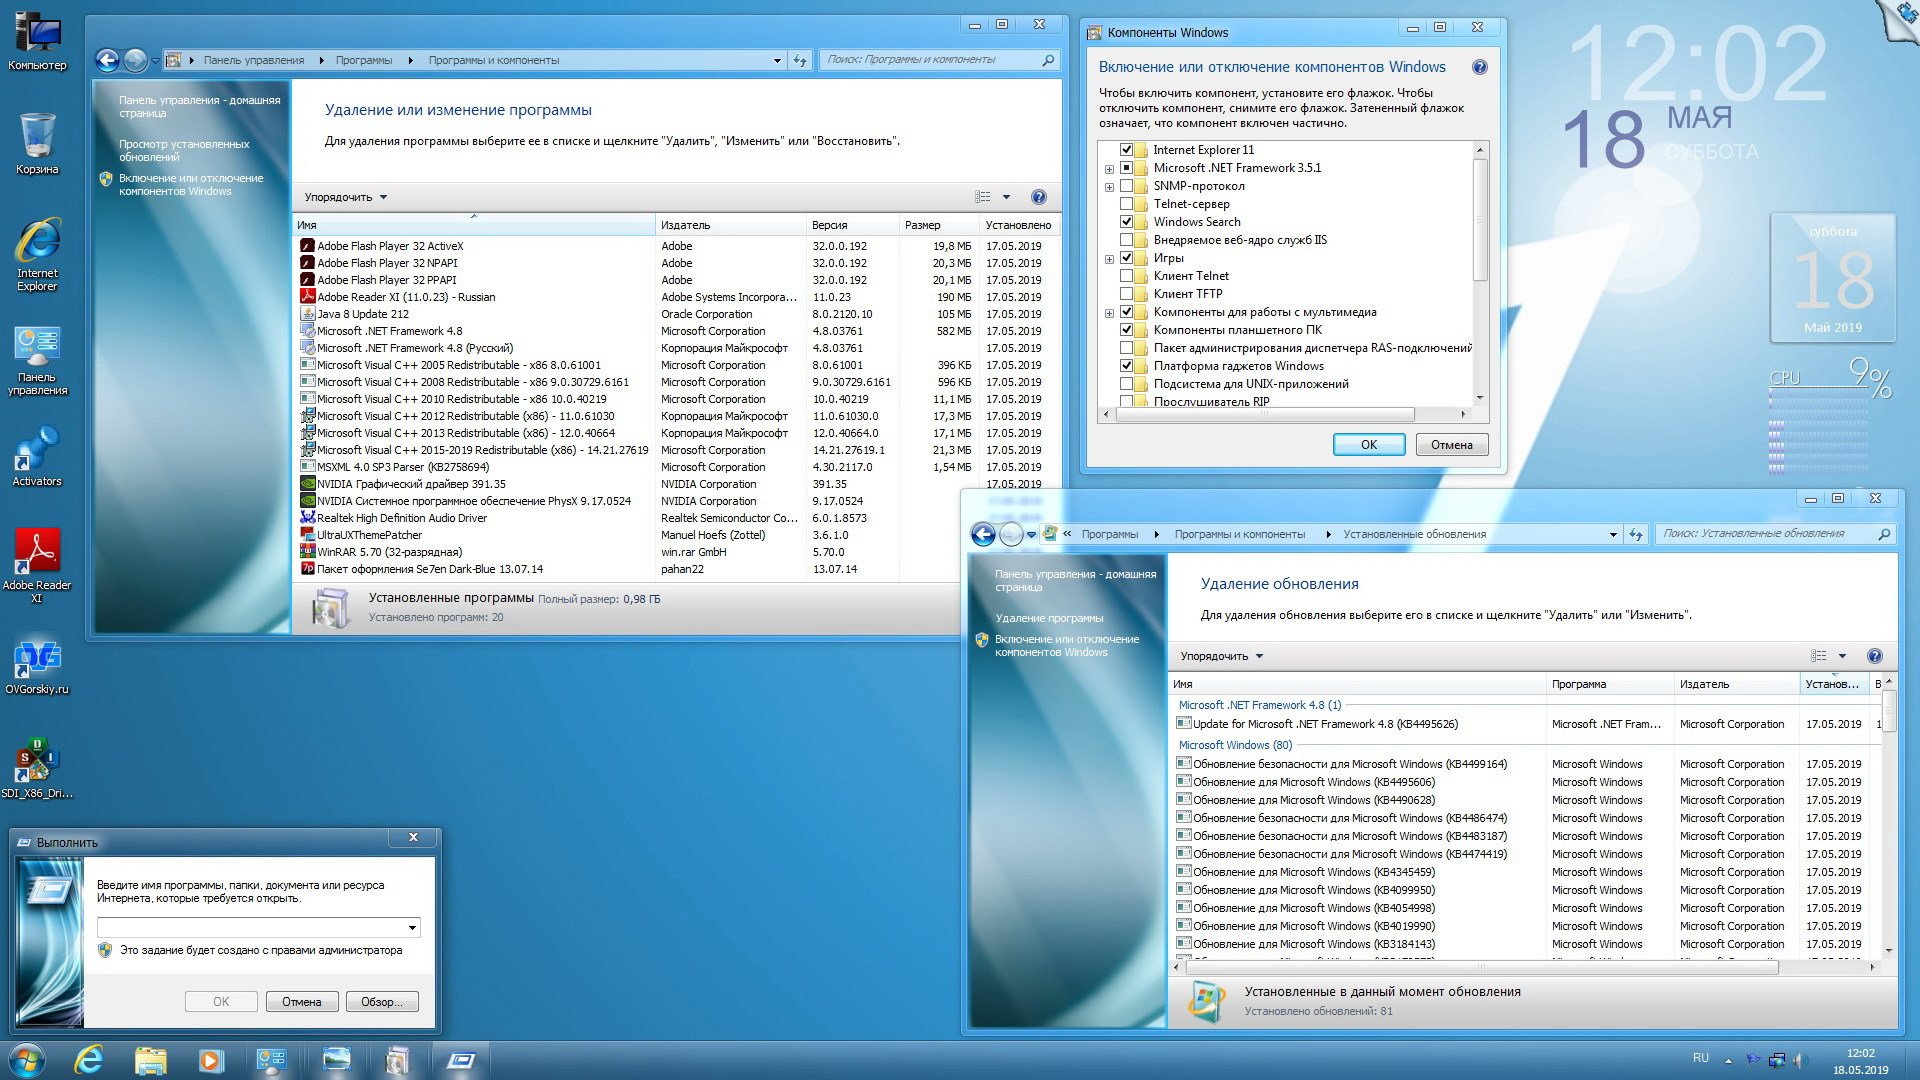
Task: Sort programs by Издатель column header
Action: [731, 225]
